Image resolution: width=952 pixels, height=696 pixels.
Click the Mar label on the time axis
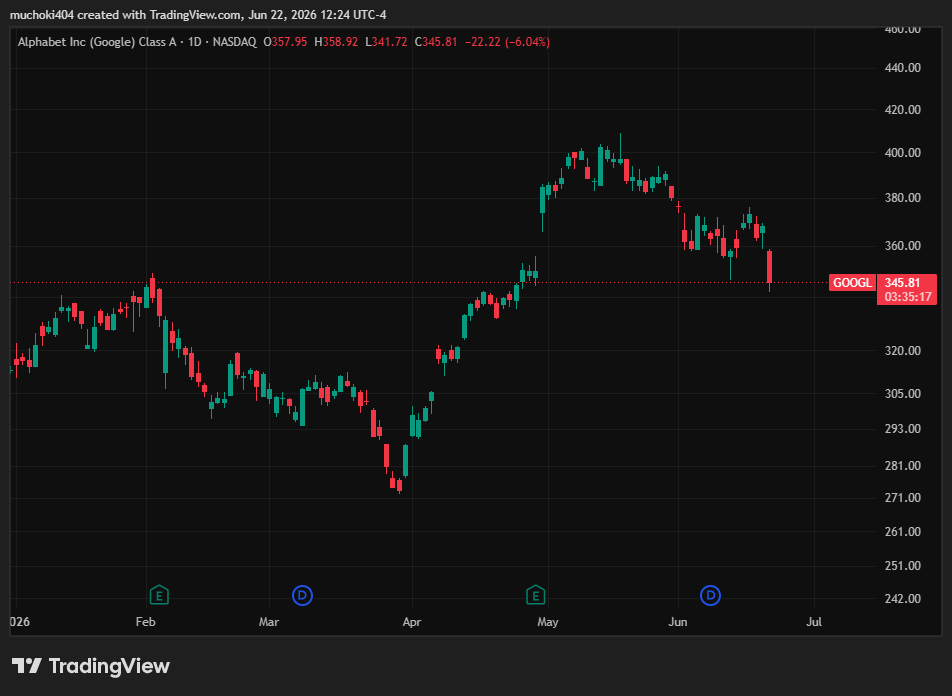pyautogui.click(x=269, y=621)
